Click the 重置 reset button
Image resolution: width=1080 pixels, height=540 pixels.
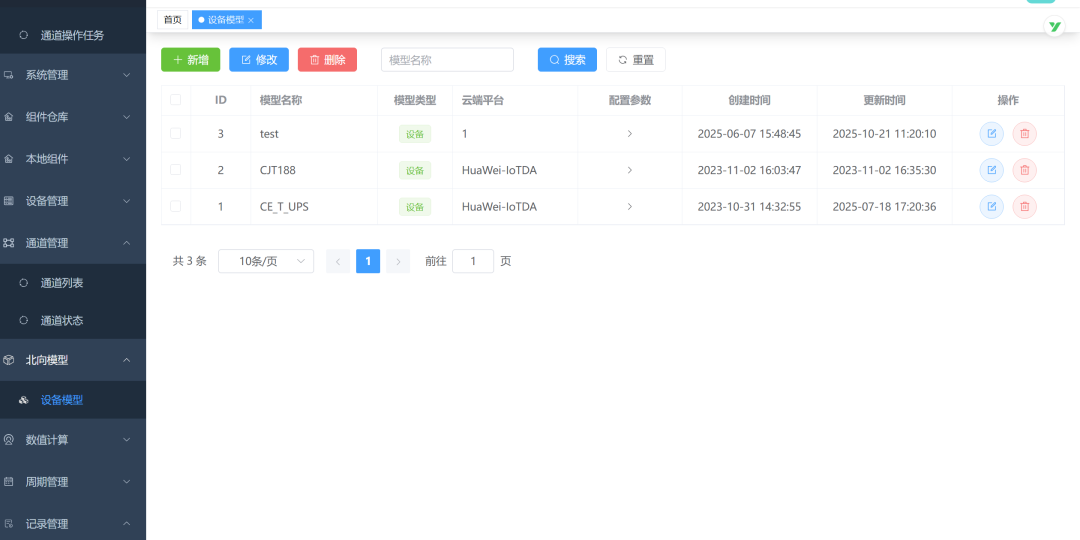pos(635,60)
